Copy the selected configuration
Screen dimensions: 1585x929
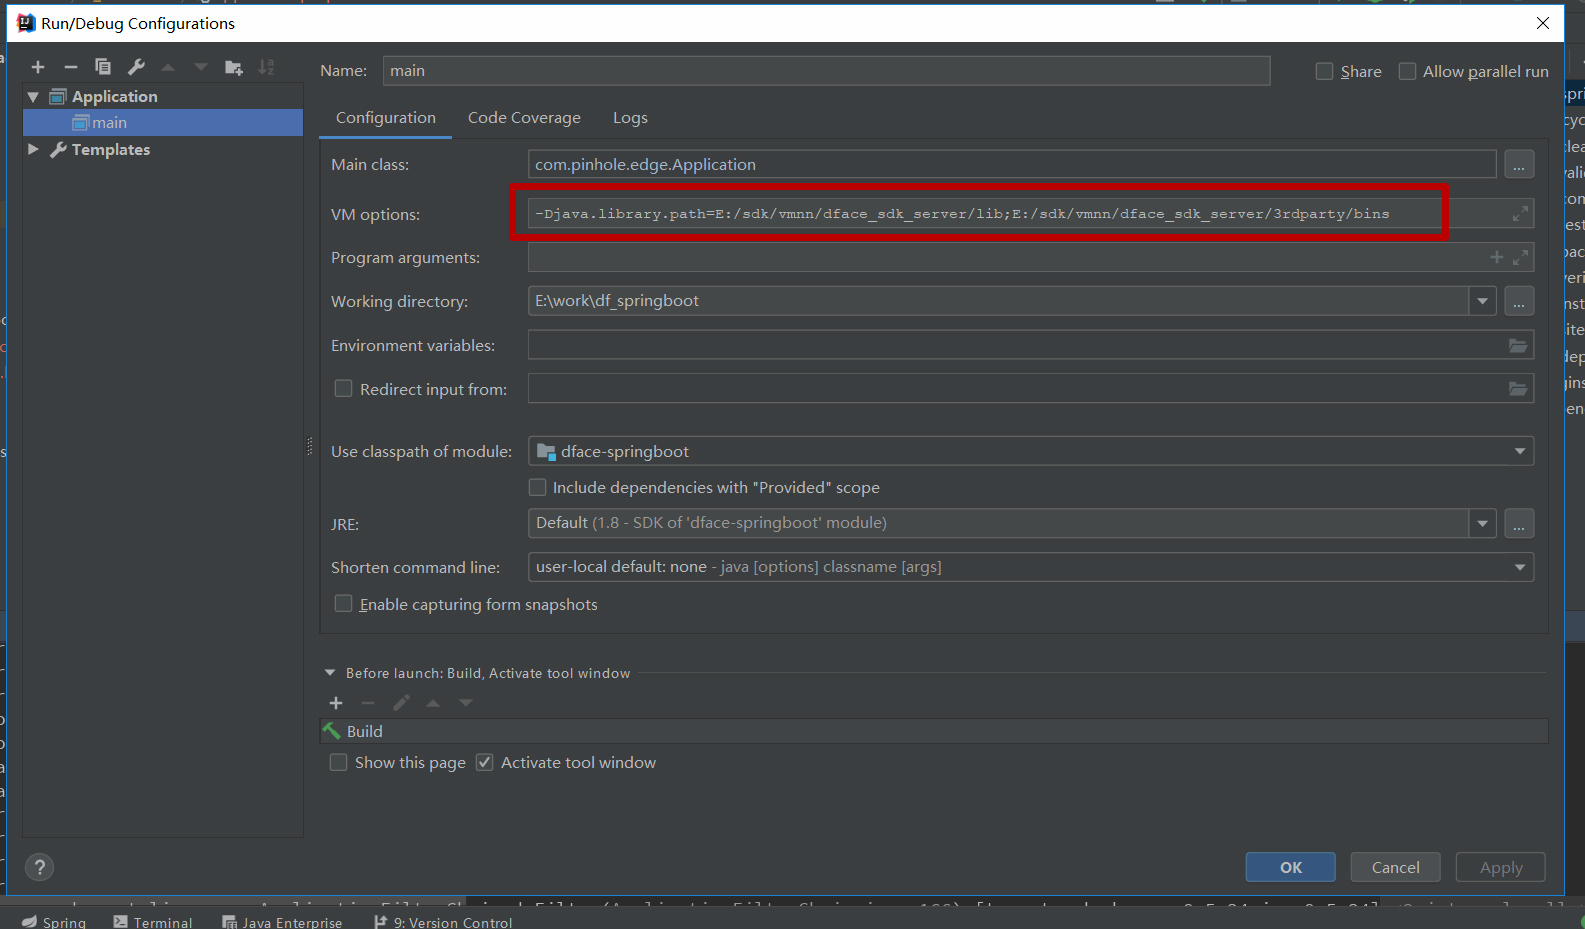[103, 67]
